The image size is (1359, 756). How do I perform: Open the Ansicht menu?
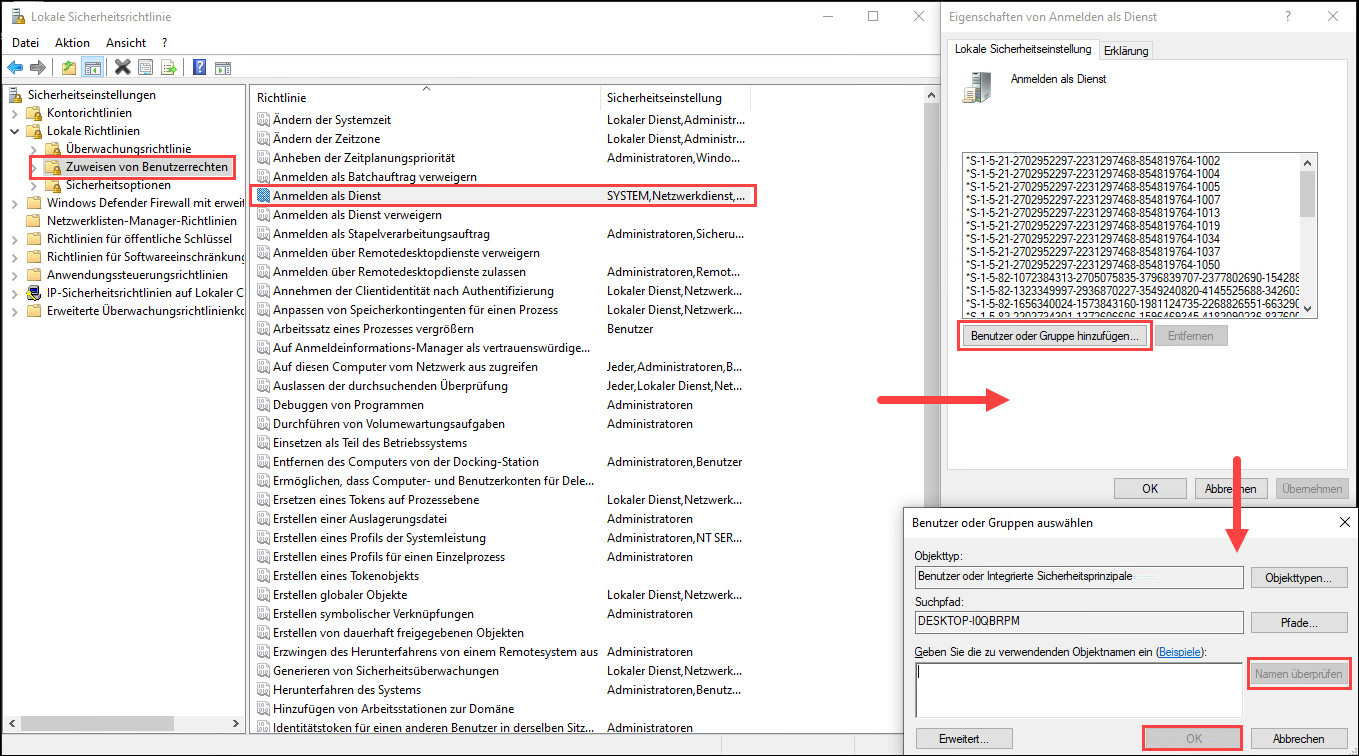coord(126,43)
